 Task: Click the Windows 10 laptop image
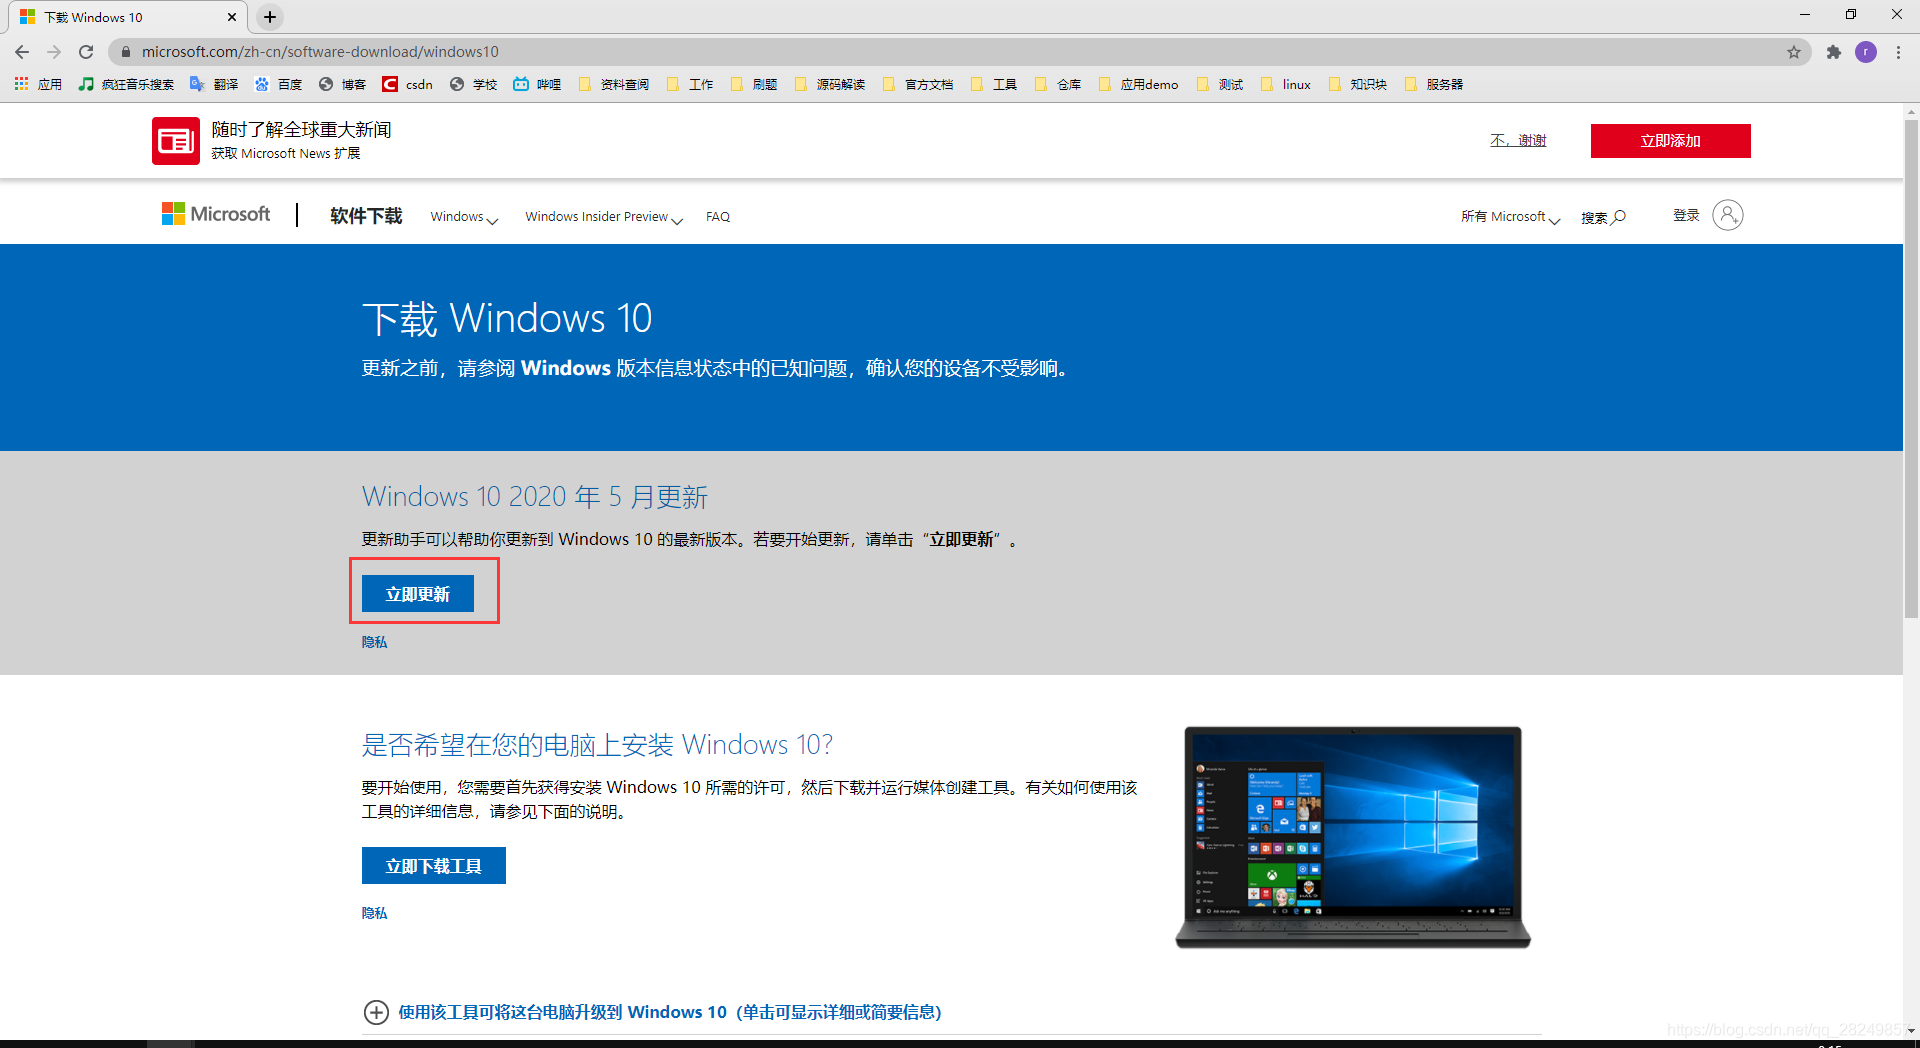point(1353,837)
